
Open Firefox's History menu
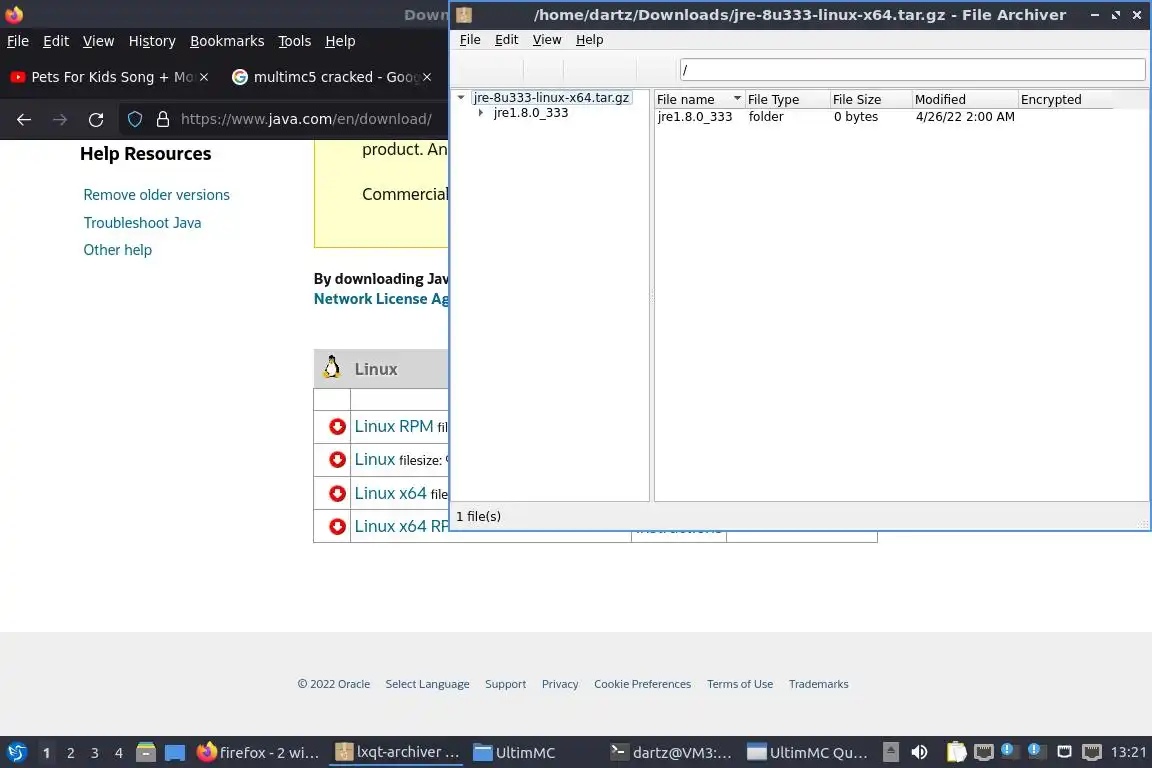click(152, 41)
